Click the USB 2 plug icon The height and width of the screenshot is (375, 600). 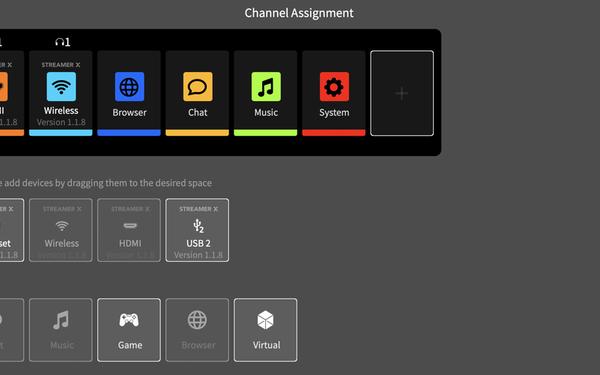pyautogui.click(x=198, y=226)
